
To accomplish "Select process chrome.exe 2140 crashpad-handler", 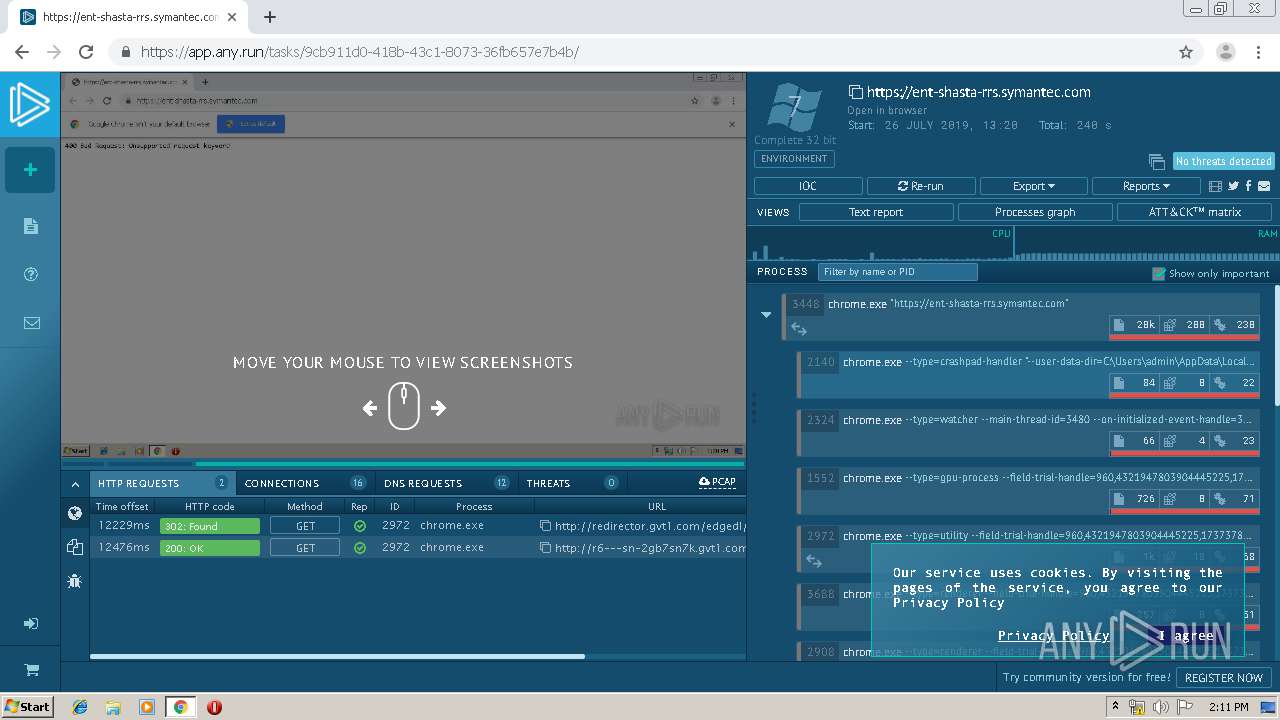I will coord(1028,374).
